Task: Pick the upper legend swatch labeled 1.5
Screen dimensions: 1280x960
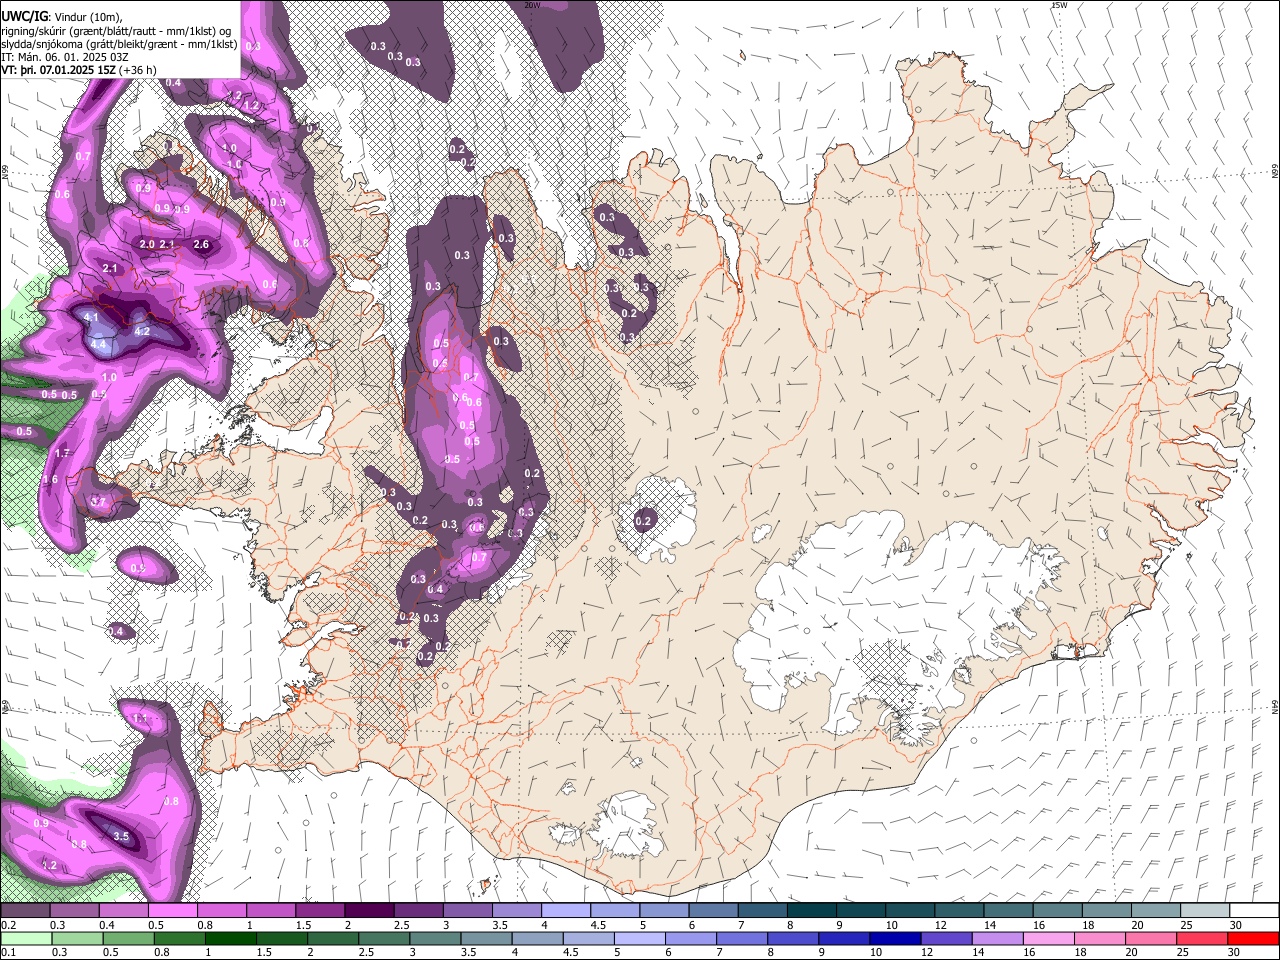Action: pos(320,911)
